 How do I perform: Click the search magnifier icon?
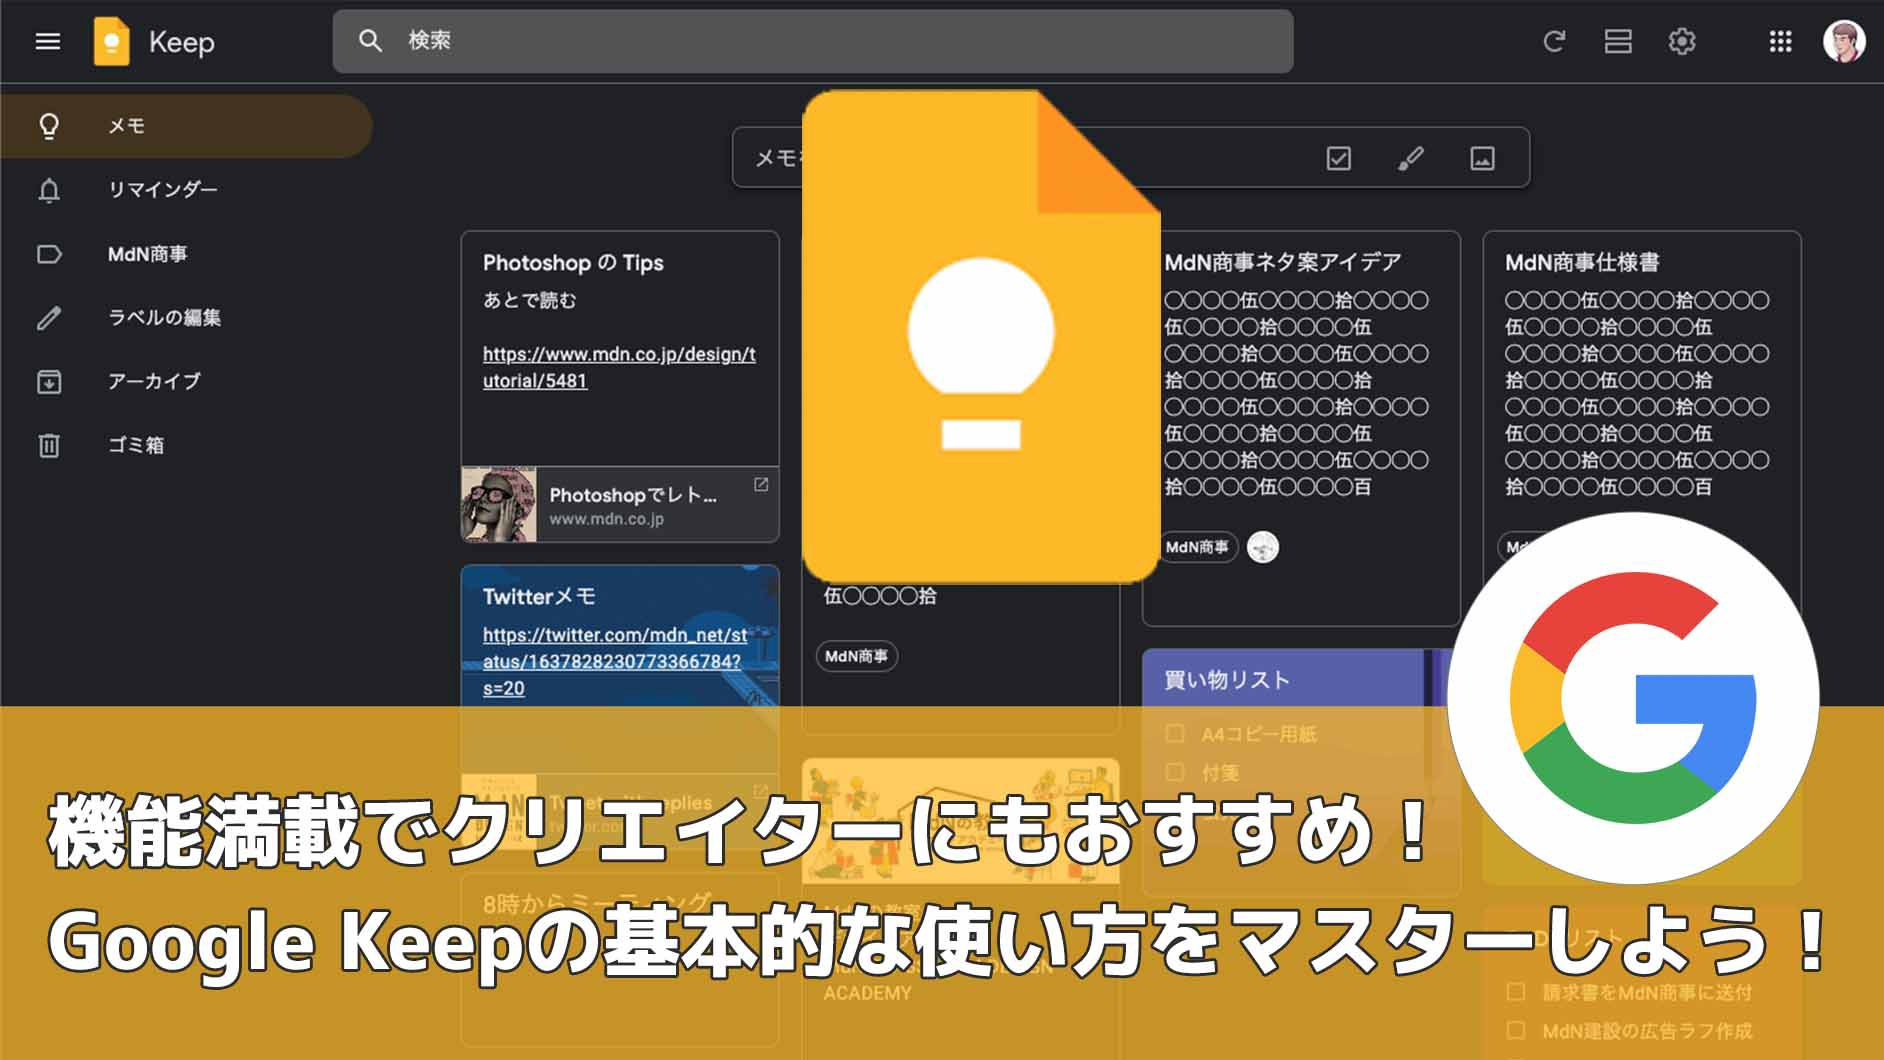(370, 41)
